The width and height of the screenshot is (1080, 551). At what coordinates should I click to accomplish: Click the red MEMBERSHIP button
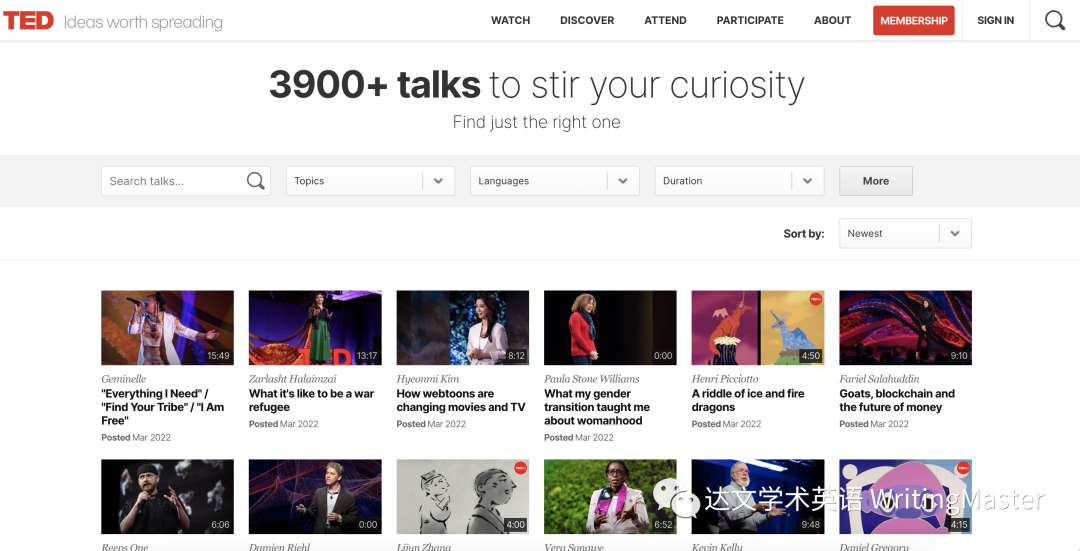coord(913,21)
